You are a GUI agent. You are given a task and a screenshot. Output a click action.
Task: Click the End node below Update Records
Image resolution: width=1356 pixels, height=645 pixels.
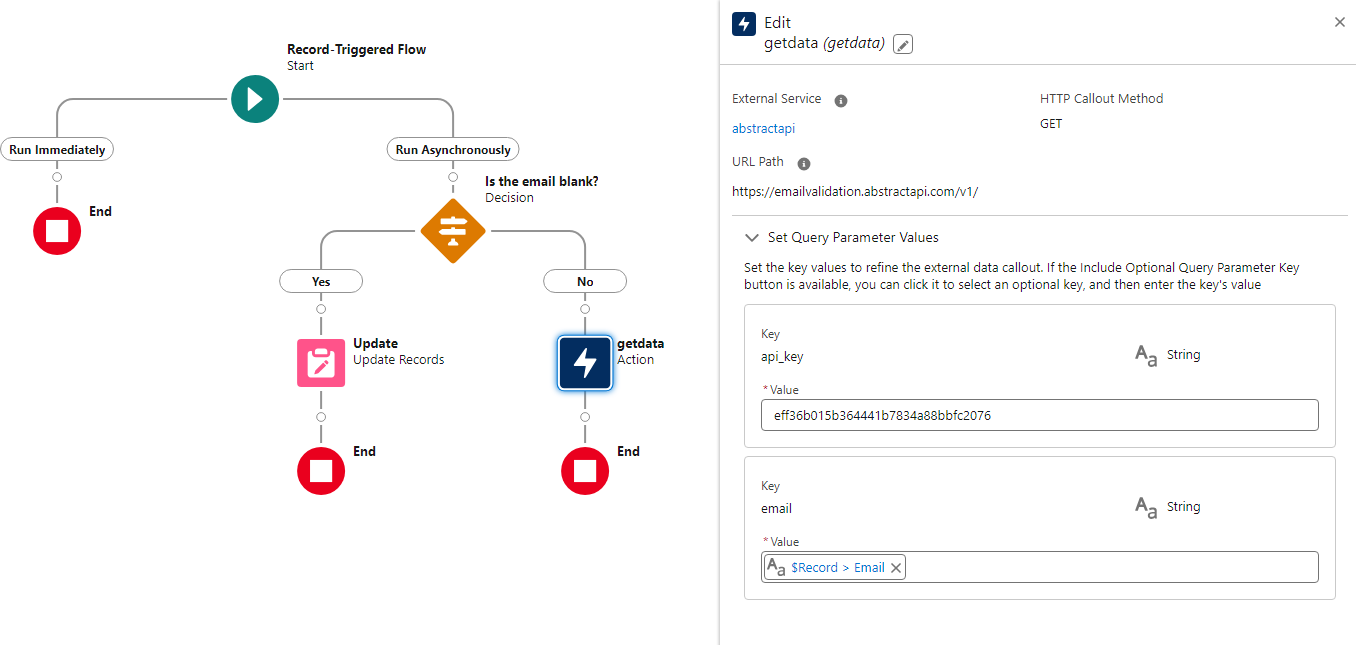click(x=321, y=471)
